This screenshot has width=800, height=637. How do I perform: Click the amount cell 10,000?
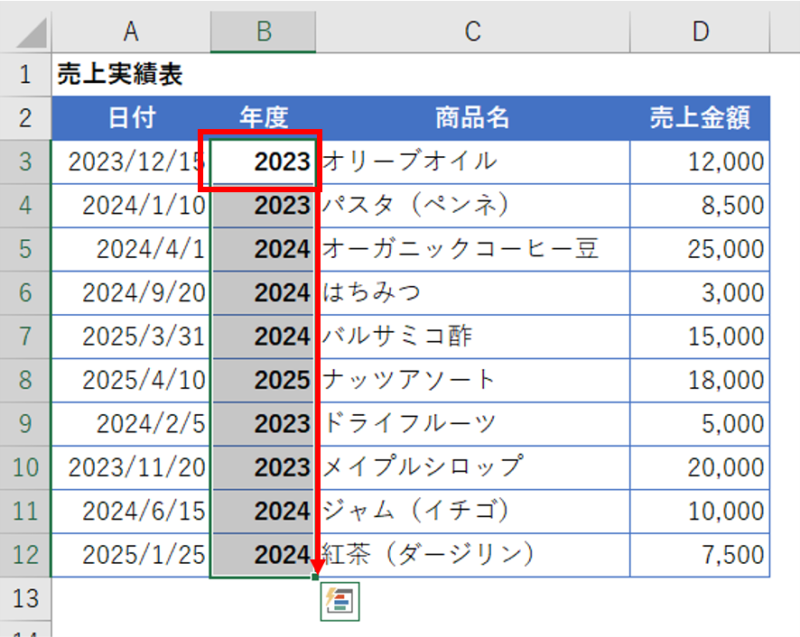(x=700, y=512)
